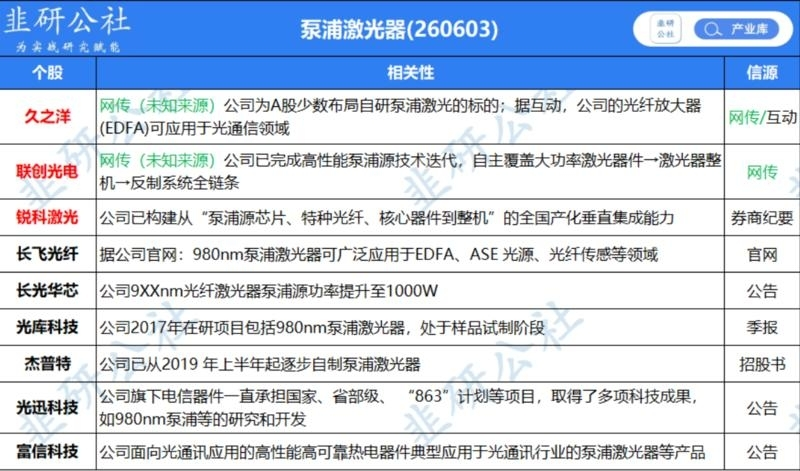The width and height of the screenshot is (800, 471).
Task: Click the 信源 column header
Action: (762, 72)
